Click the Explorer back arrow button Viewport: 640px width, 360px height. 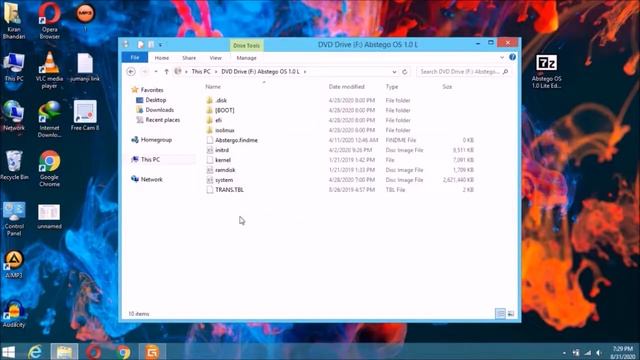pyautogui.click(x=131, y=72)
